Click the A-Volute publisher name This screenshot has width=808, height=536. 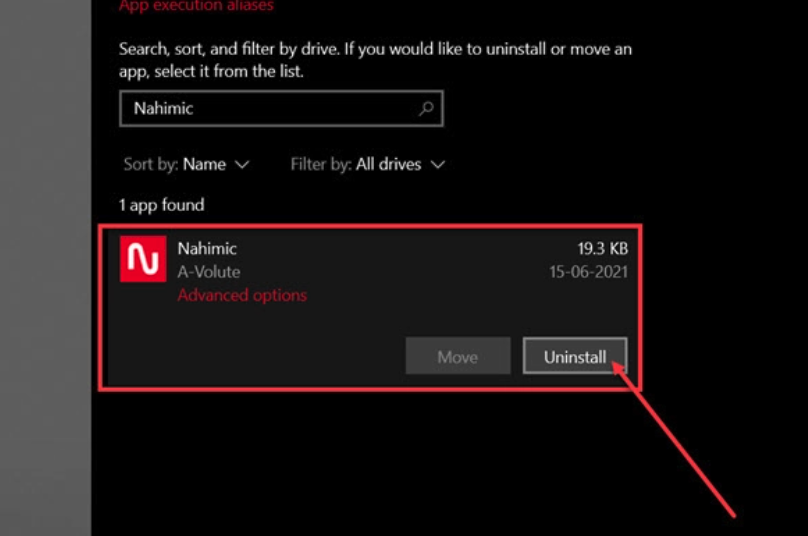click(209, 272)
